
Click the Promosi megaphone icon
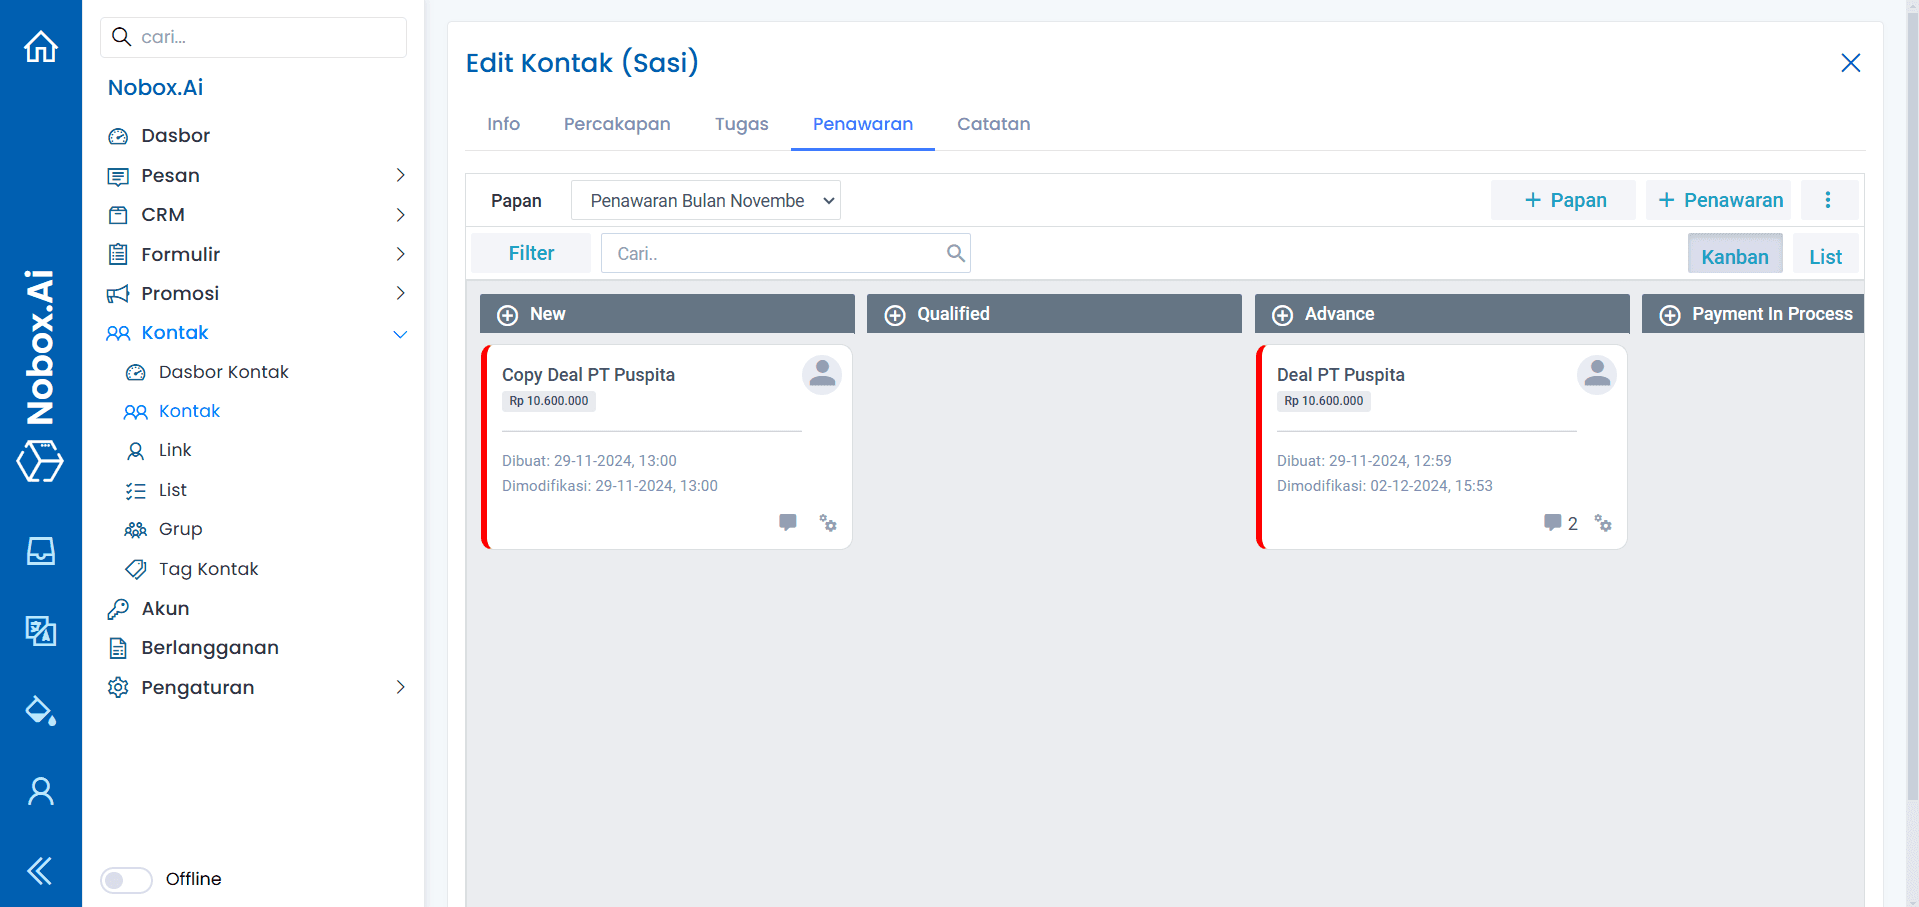118,293
